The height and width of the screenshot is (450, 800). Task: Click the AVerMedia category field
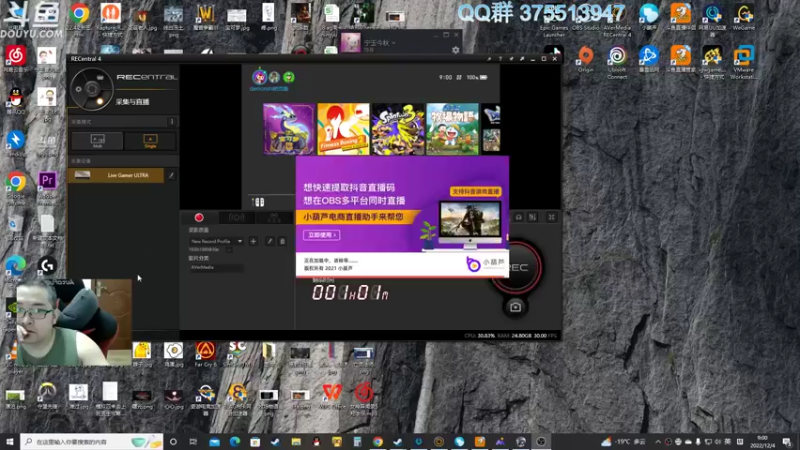pos(216,267)
